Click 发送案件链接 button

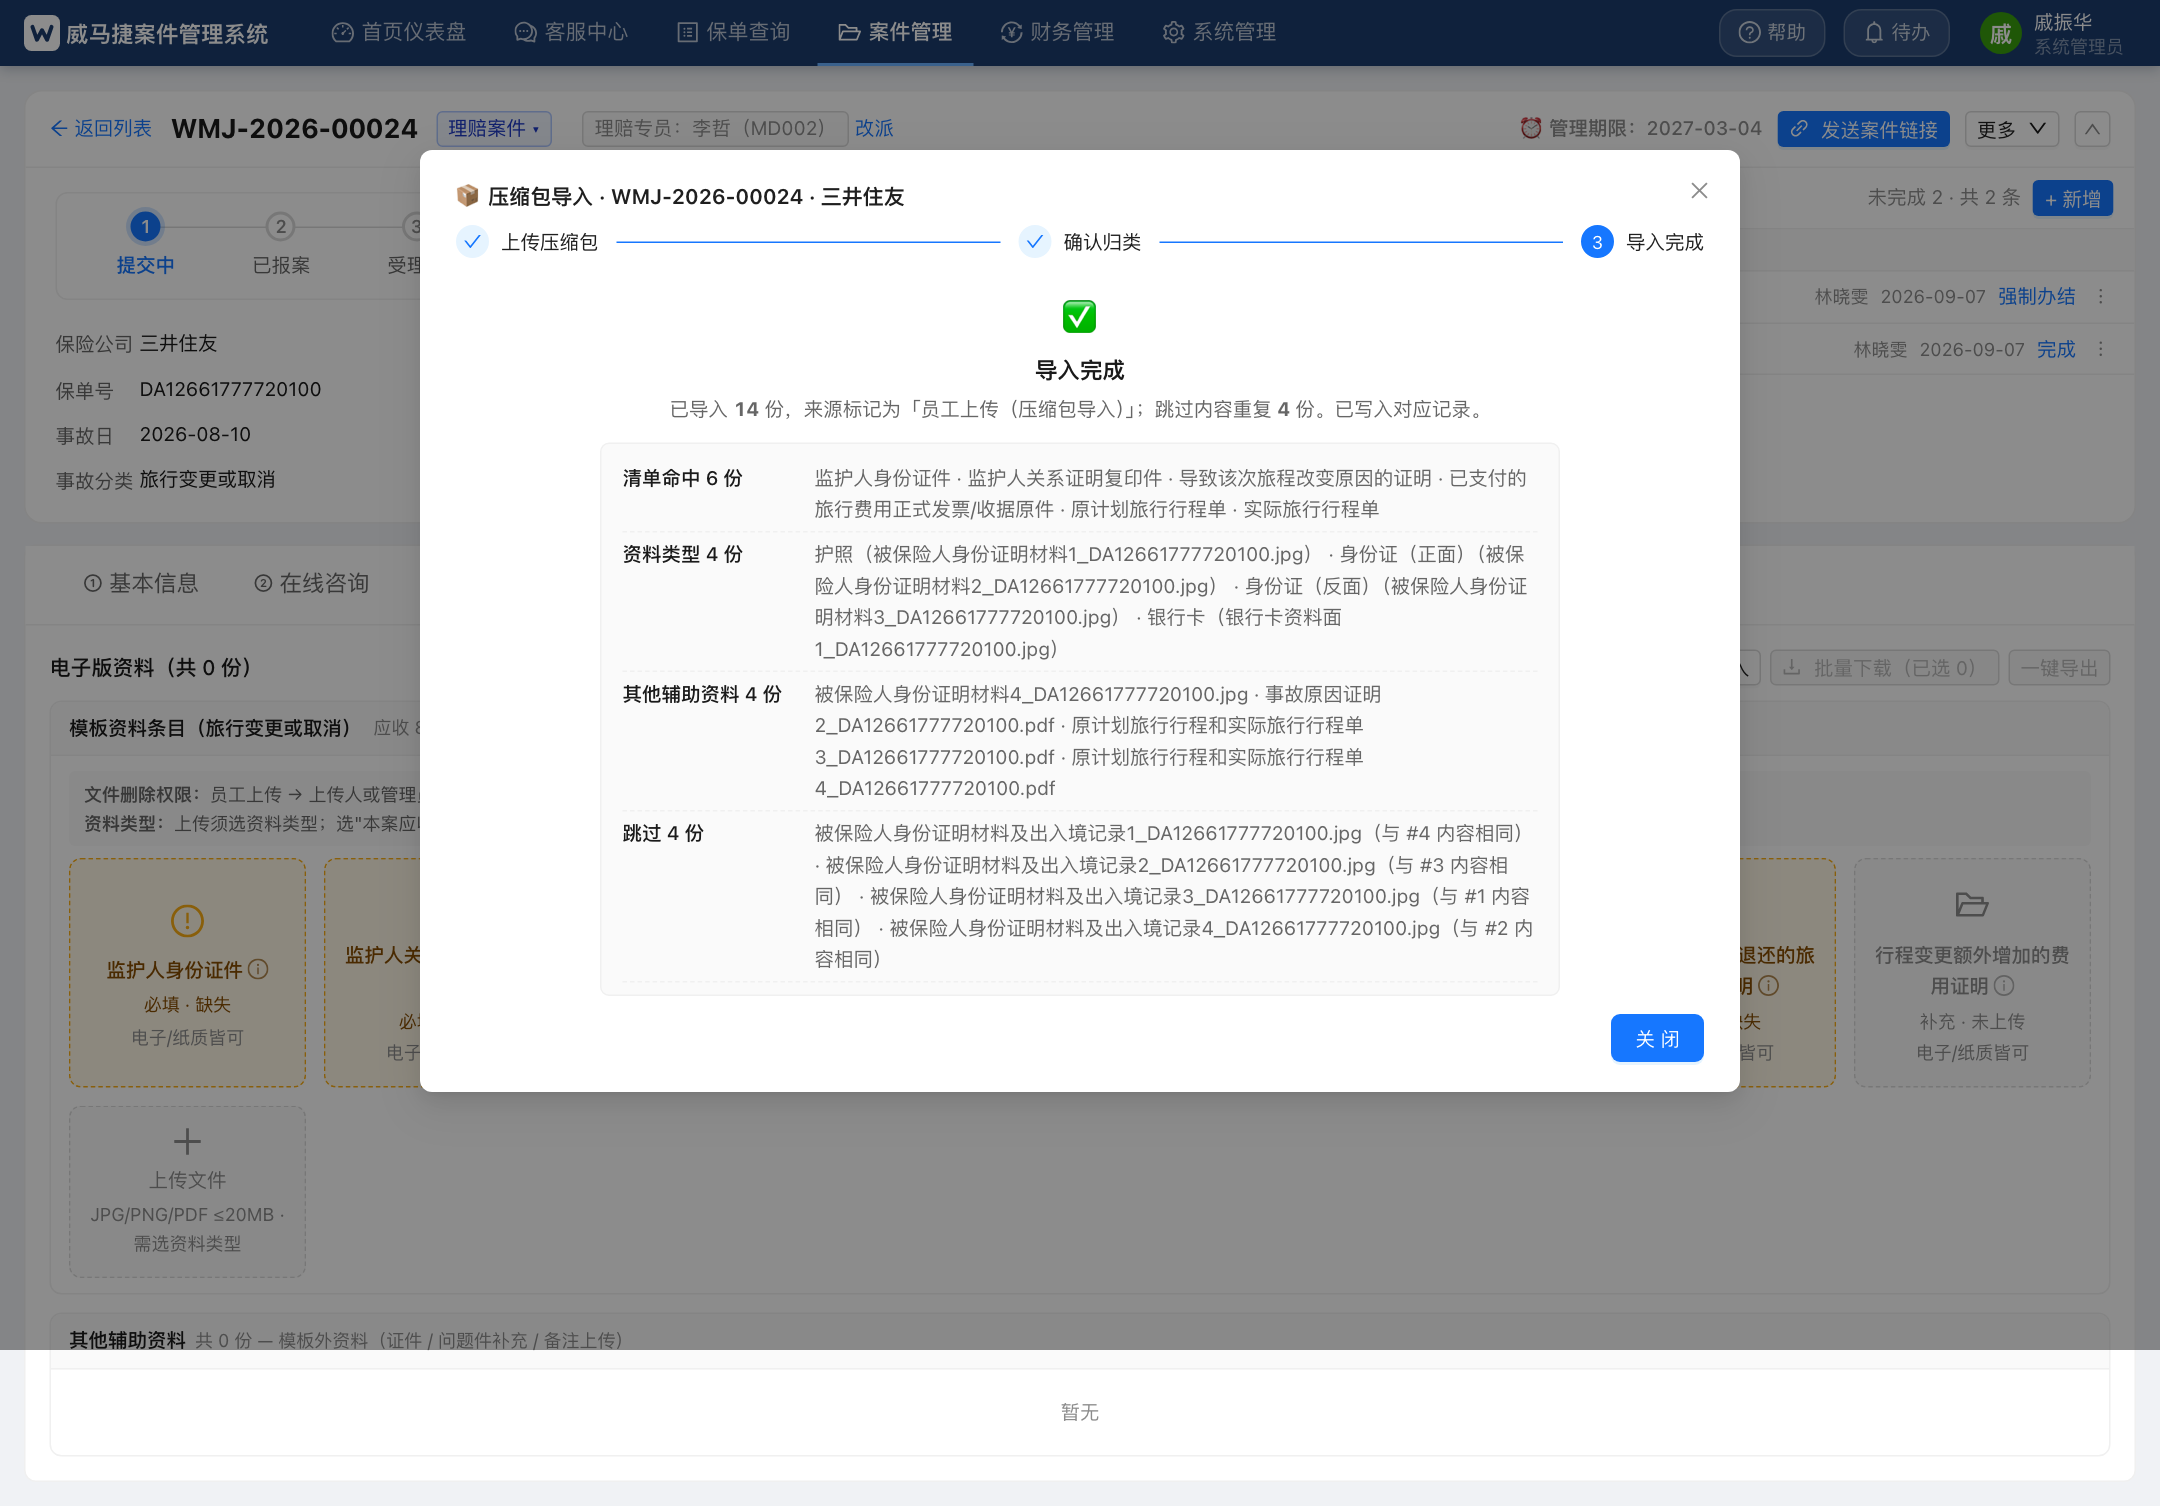click(1863, 129)
